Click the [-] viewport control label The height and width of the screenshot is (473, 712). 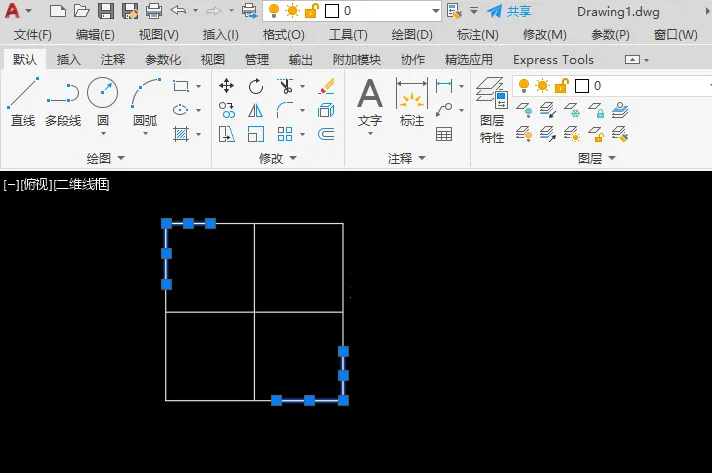click(x=11, y=185)
